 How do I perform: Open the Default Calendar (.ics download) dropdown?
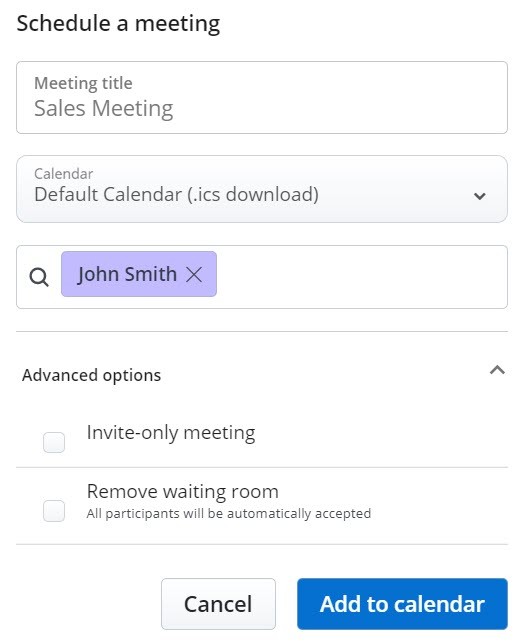(262, 189)
